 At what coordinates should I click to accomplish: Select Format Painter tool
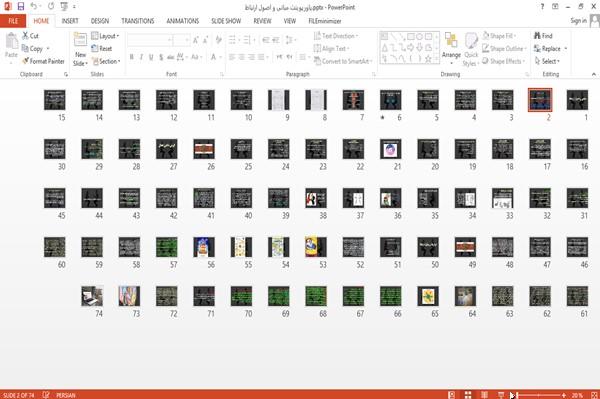coord(43,61)
